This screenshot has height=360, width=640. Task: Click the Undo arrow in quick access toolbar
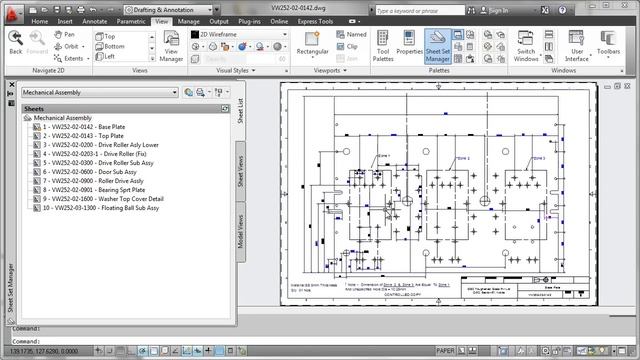coord(93,10)
